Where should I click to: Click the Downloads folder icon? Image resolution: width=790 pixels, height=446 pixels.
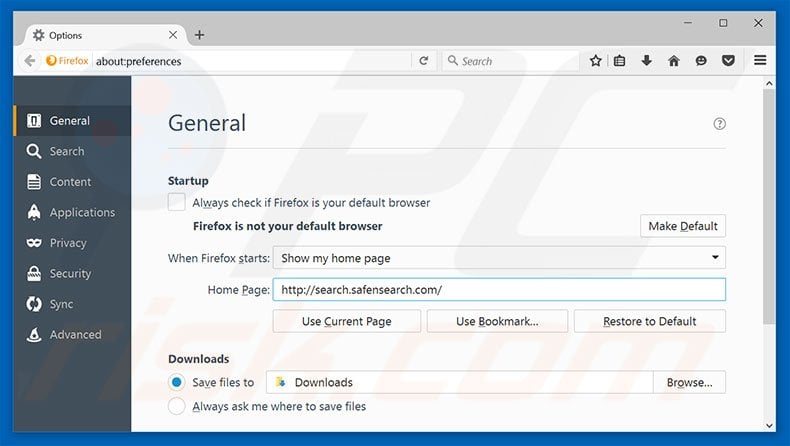click(x=281, y=382)
